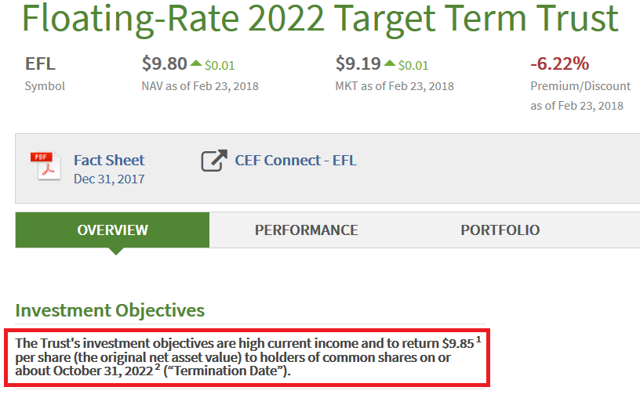The image size is (640, 398).
Task: Click footnote 2 superscript after October 31, 2022
Action: click(158, 367)
